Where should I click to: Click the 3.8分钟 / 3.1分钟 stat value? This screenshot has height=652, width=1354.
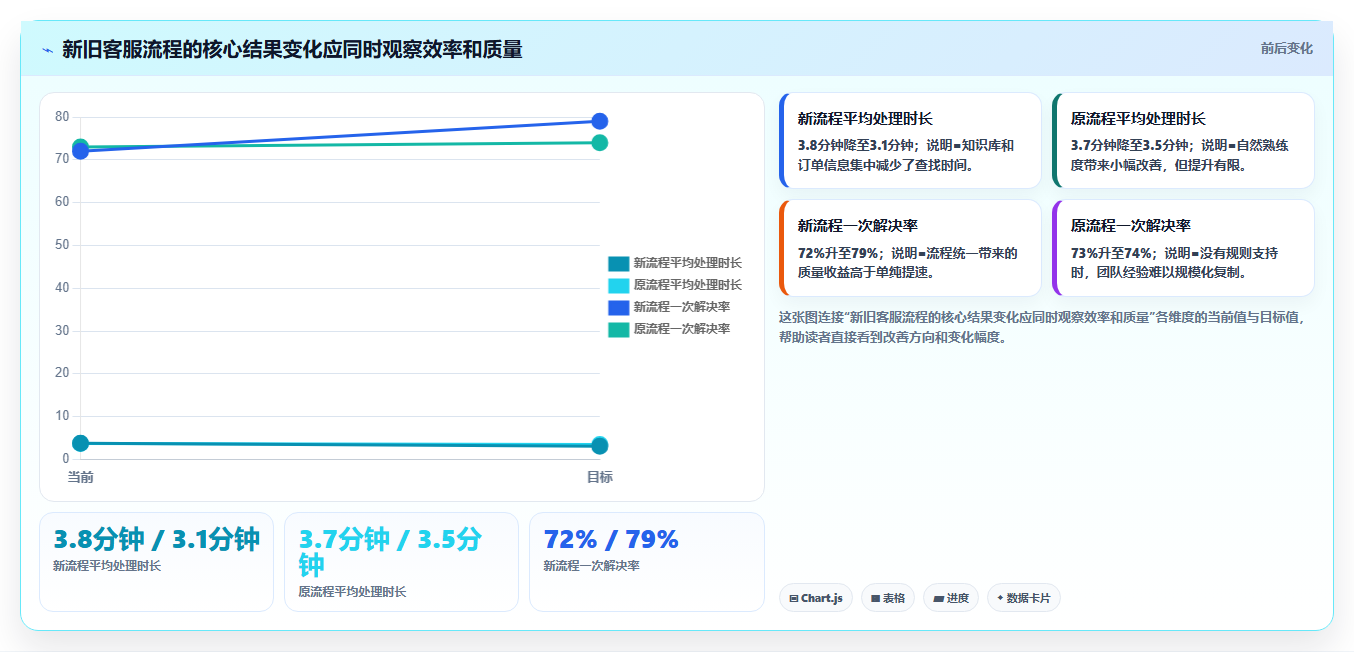[156, 540]
